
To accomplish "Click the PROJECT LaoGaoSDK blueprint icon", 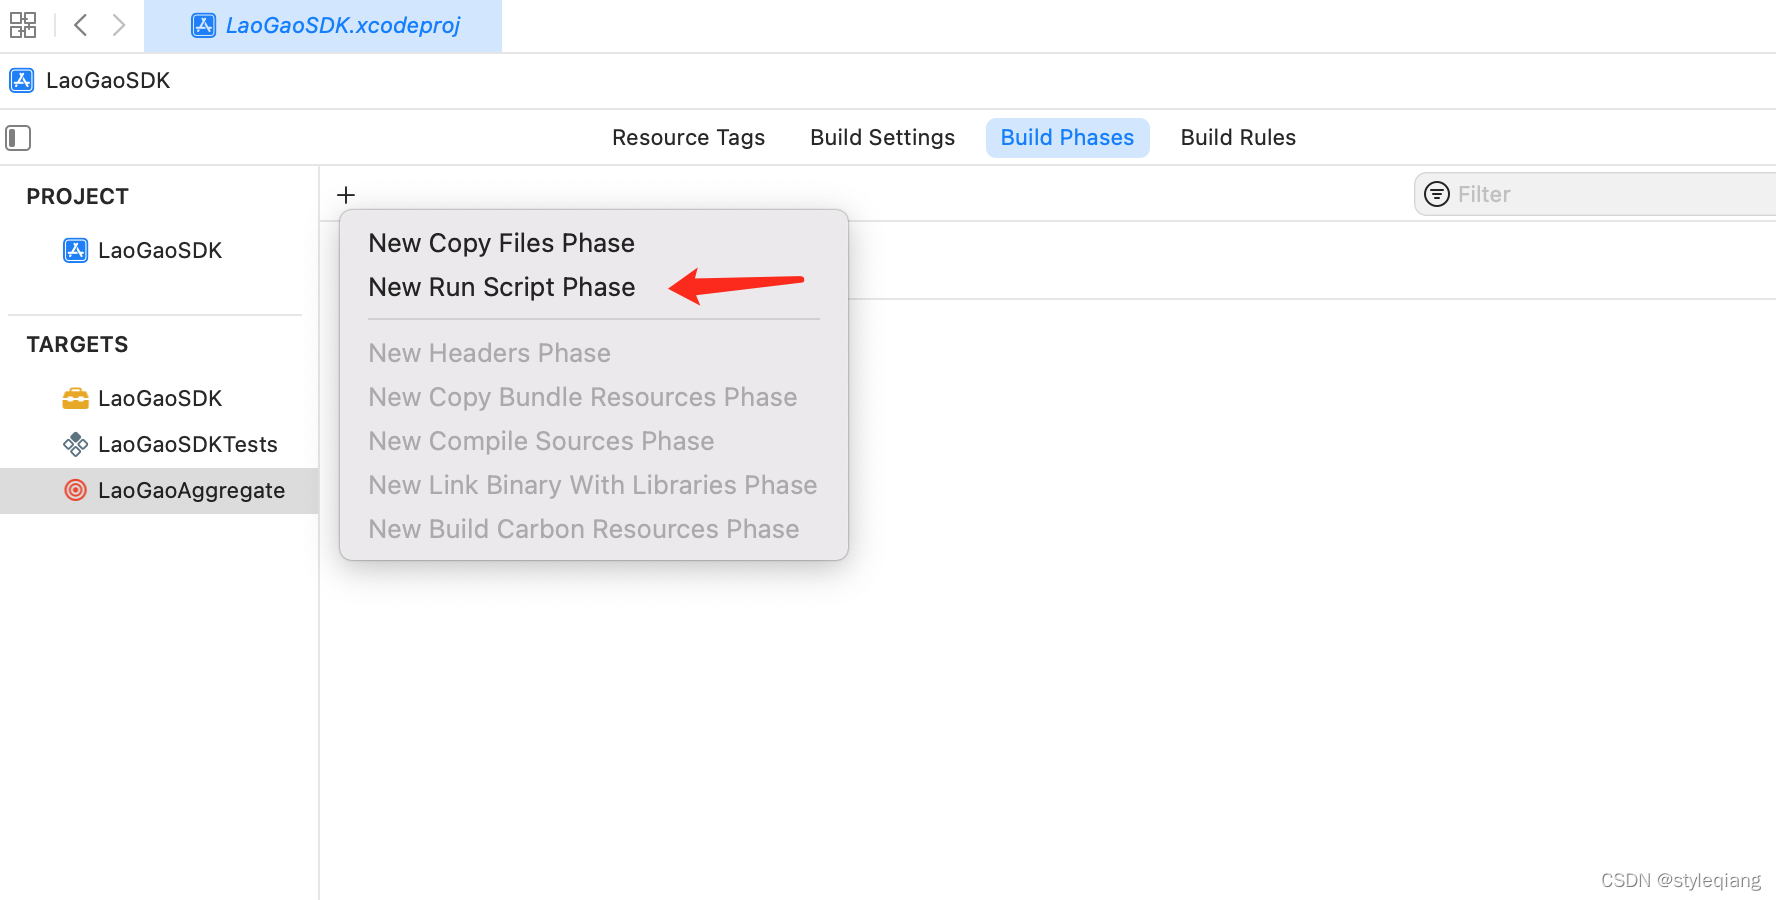I will click(75, 250).
